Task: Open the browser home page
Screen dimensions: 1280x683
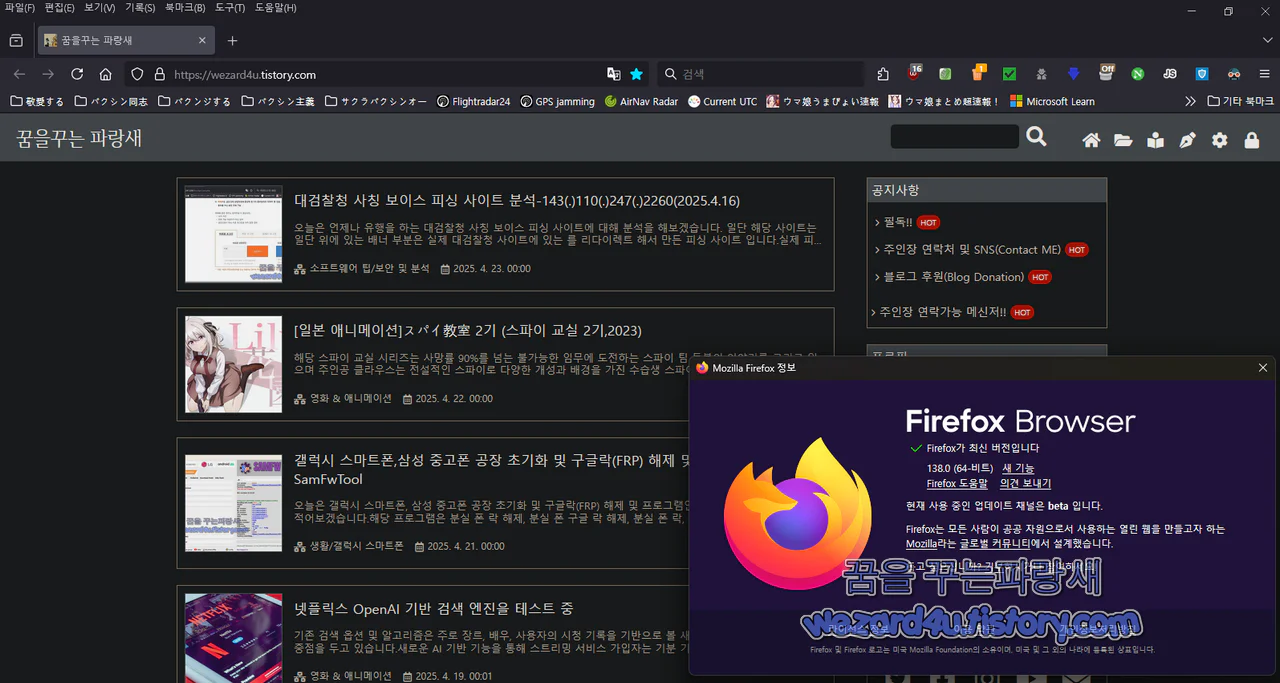Action: (x=105, y=74)
